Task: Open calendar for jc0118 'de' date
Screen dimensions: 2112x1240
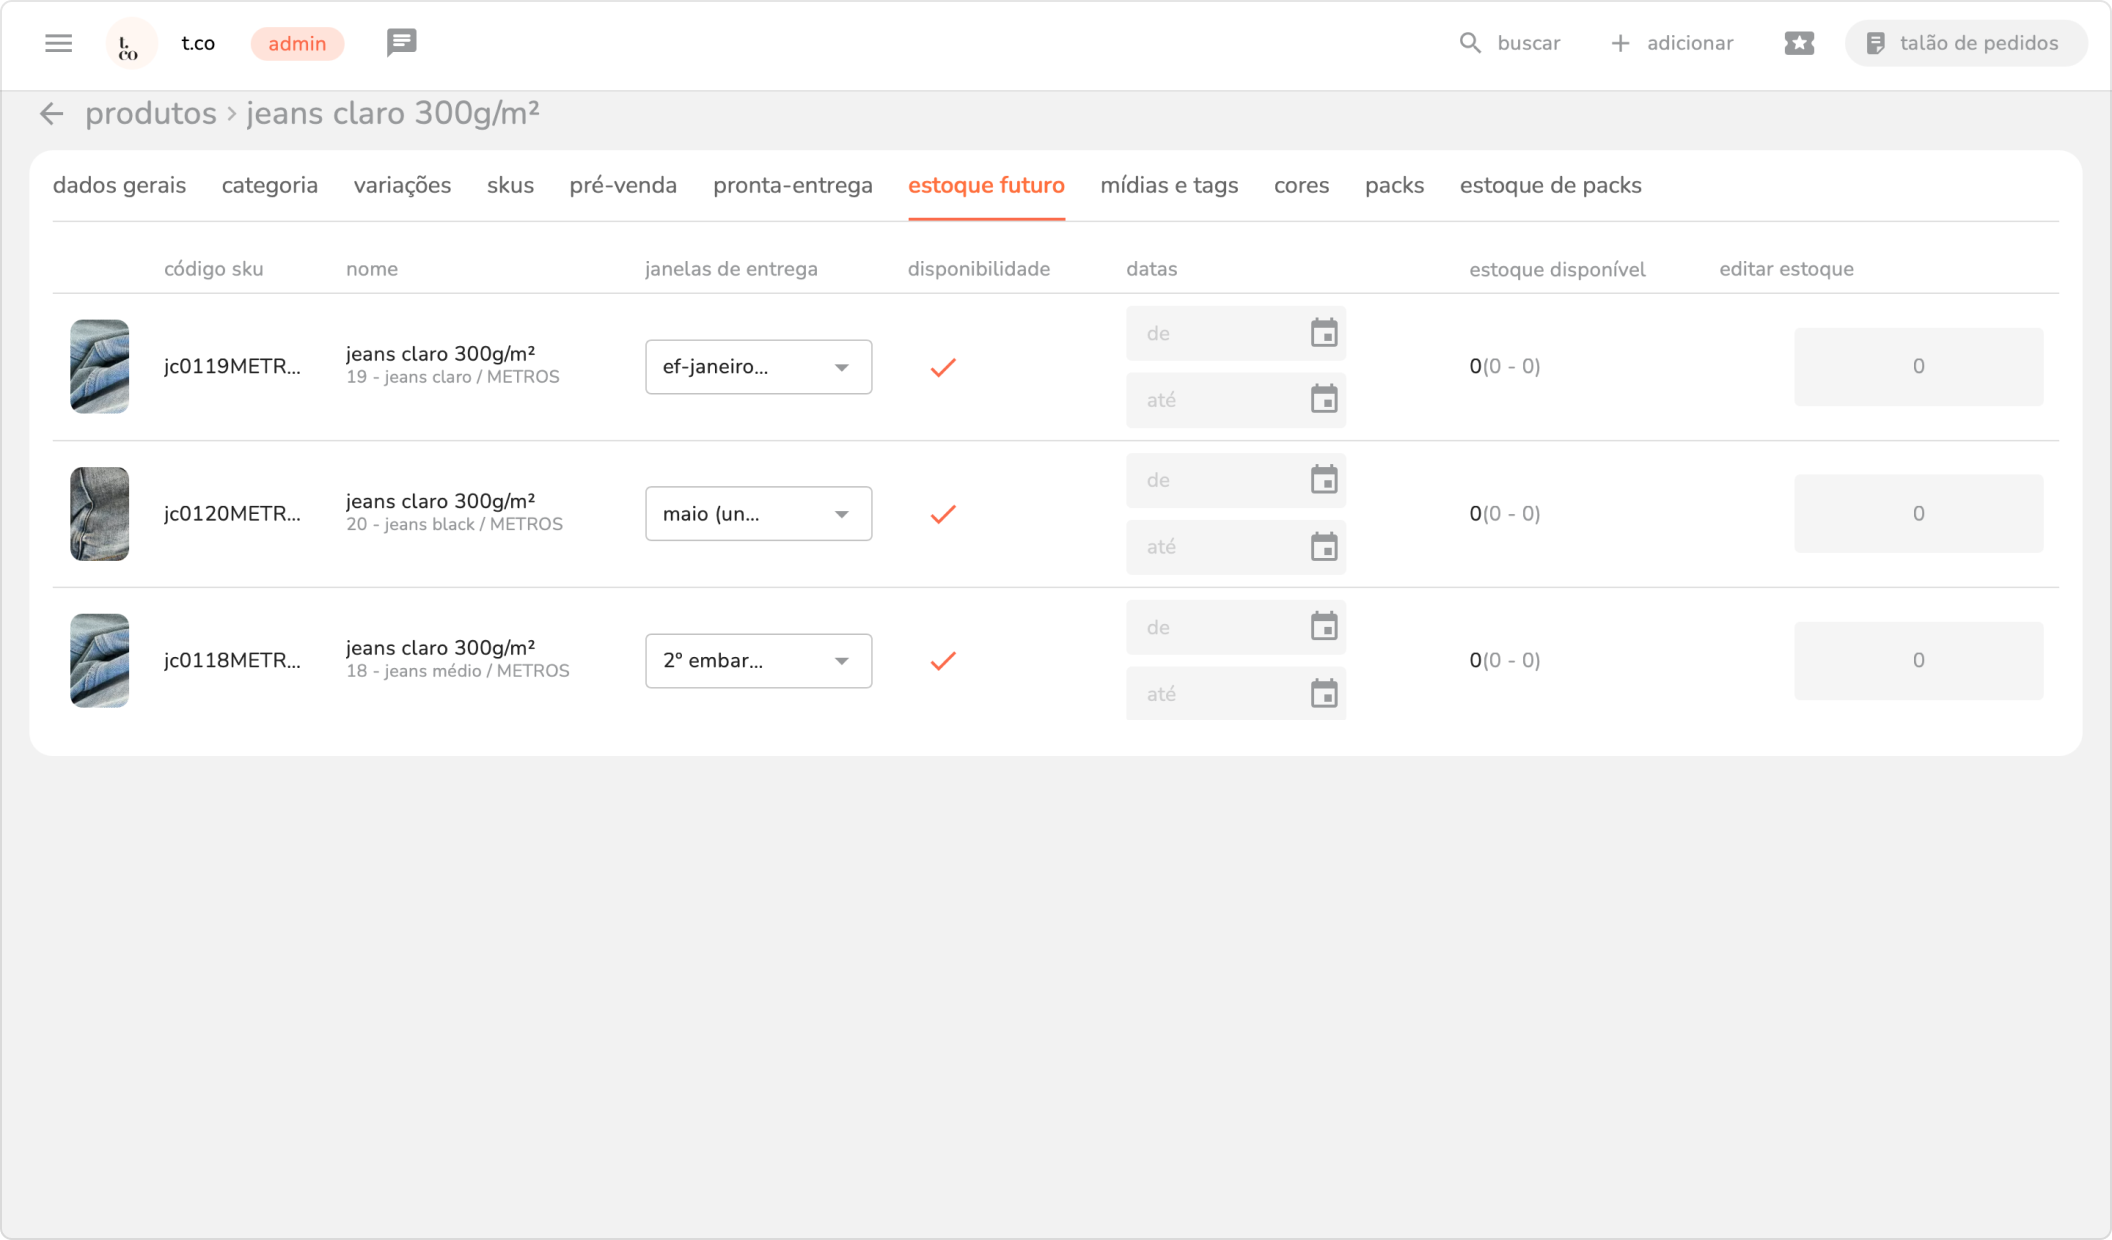Action: [1323, 627]
